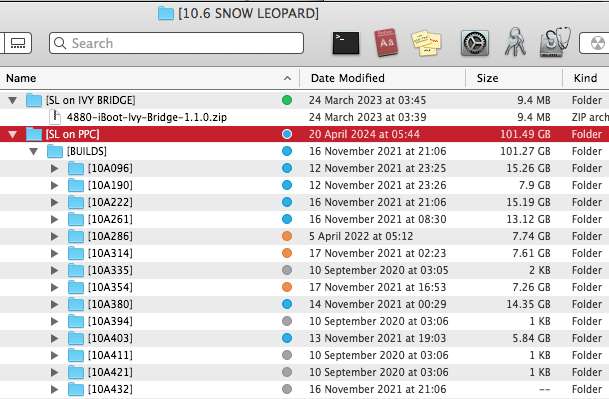The width and height of the screenshot is (609, 399).
Task: Click the [10A096] folder icon
Action: pos(76,168)
